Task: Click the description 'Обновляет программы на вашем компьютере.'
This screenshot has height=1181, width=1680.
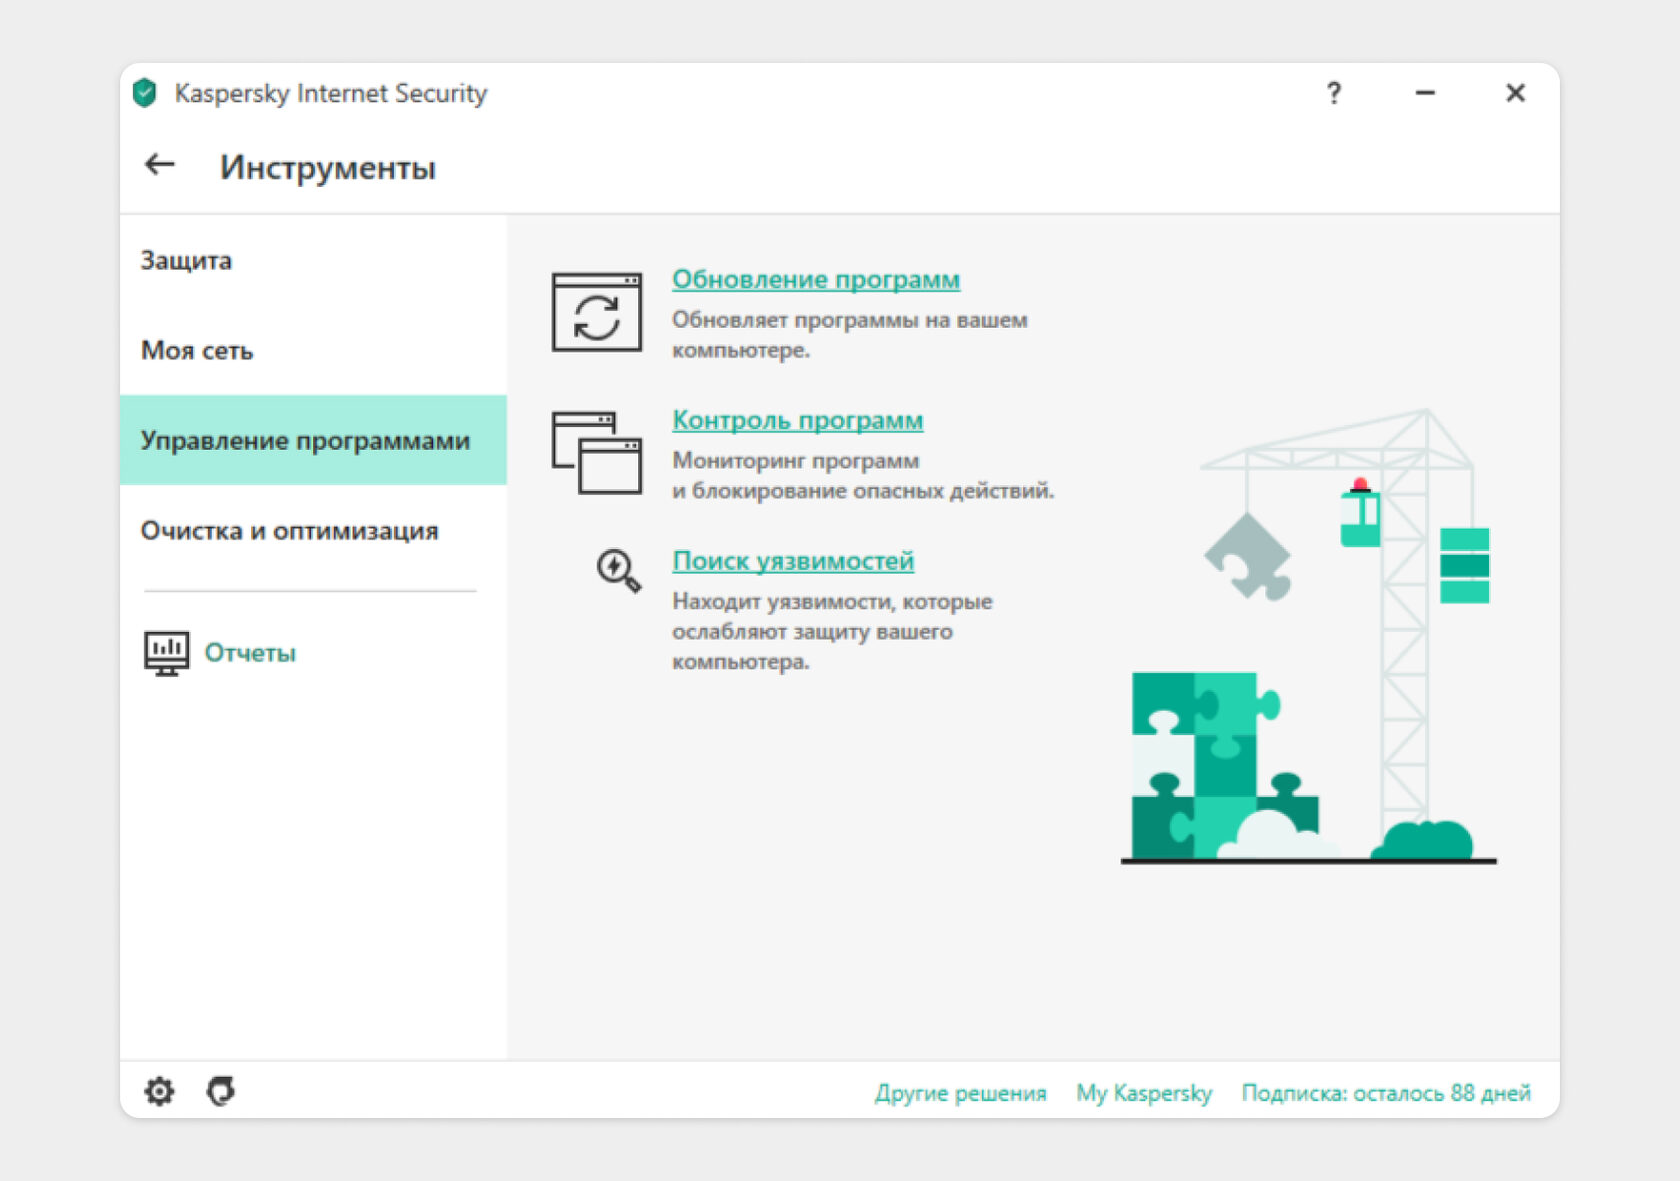Action: (x=850, y=335)
